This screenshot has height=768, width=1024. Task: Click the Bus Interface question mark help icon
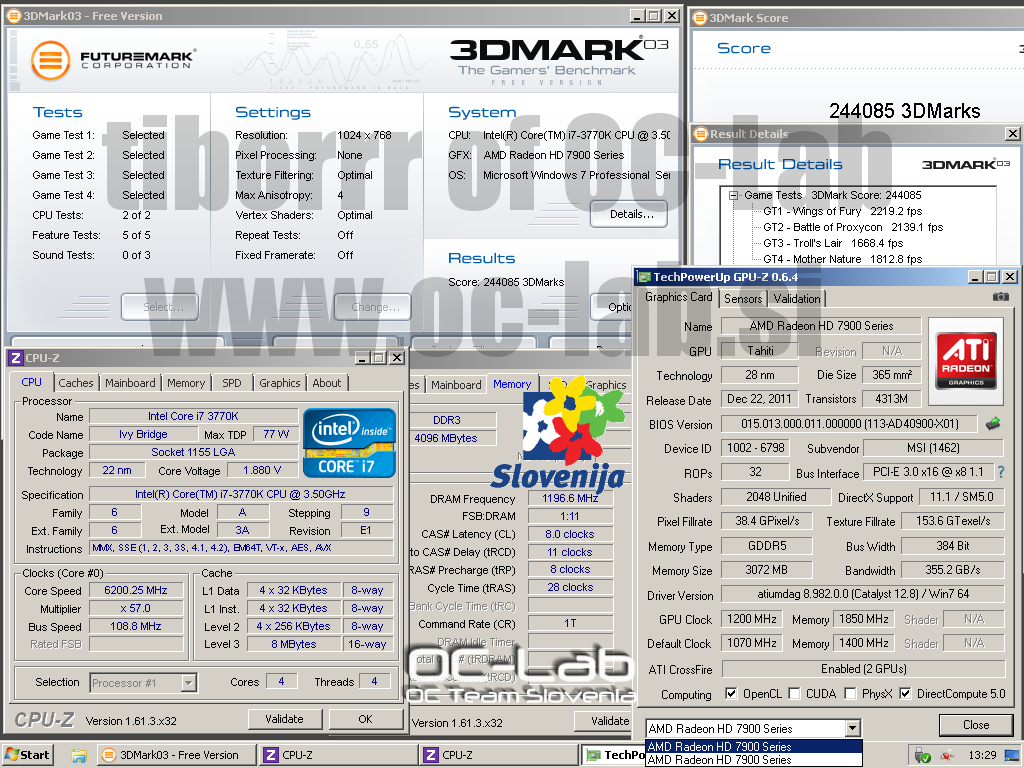[1001, 472]
